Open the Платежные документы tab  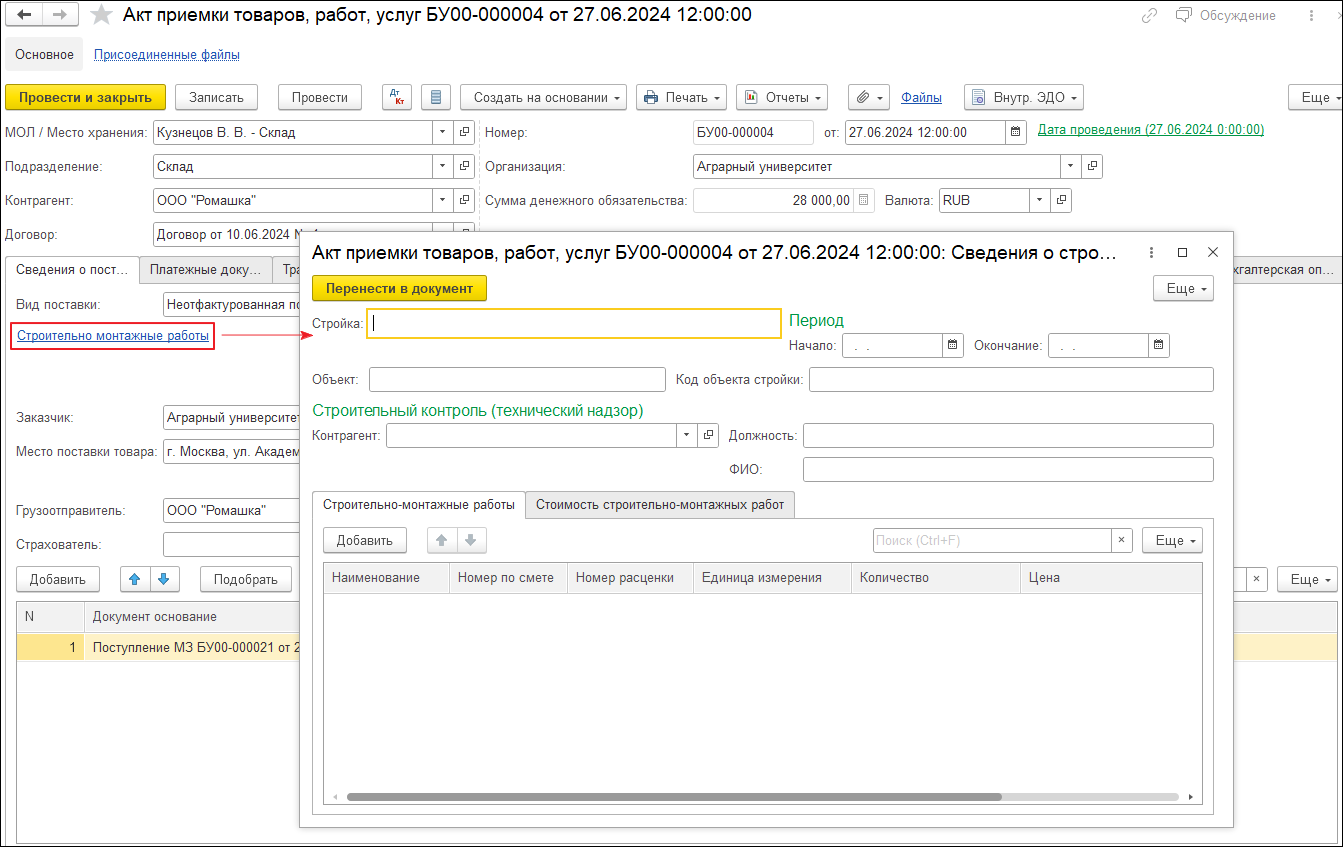(205, 269)
